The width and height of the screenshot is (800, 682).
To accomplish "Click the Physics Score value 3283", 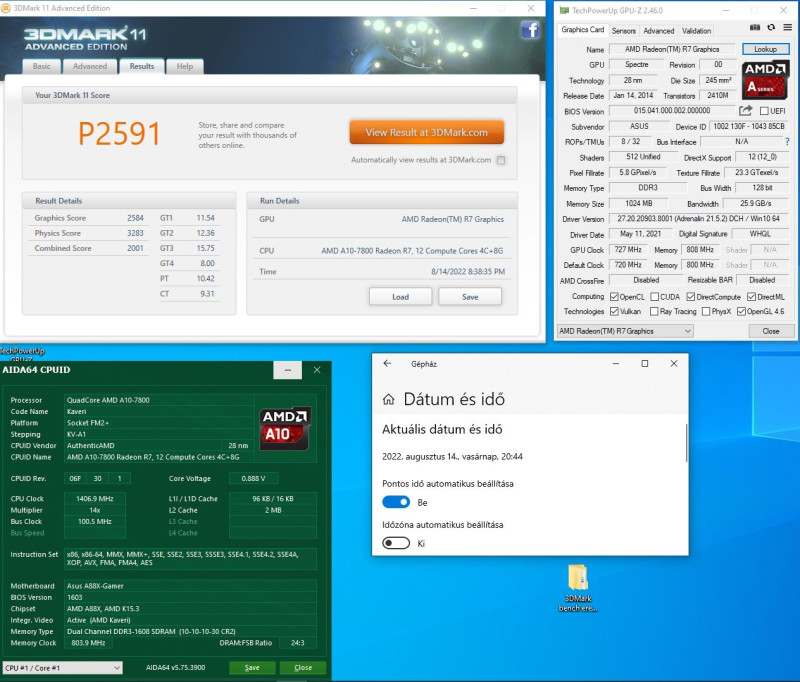I will 135,233.
